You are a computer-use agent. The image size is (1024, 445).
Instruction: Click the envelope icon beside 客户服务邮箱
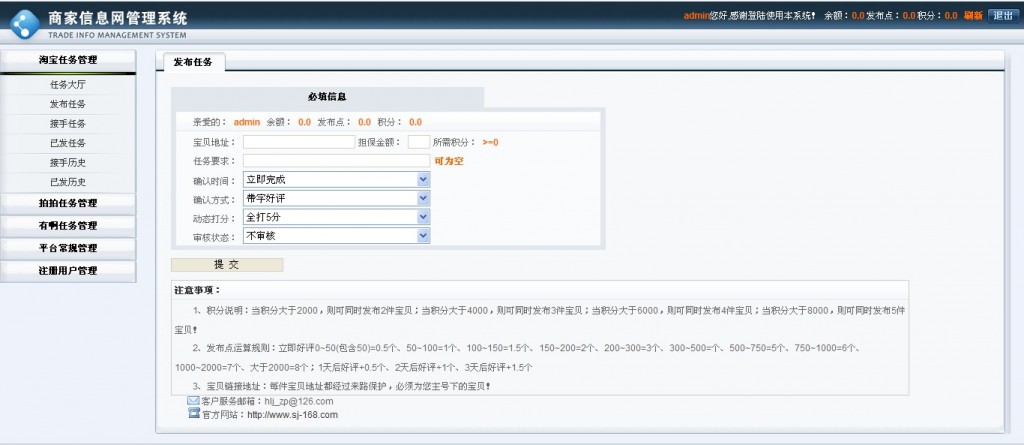193,401
